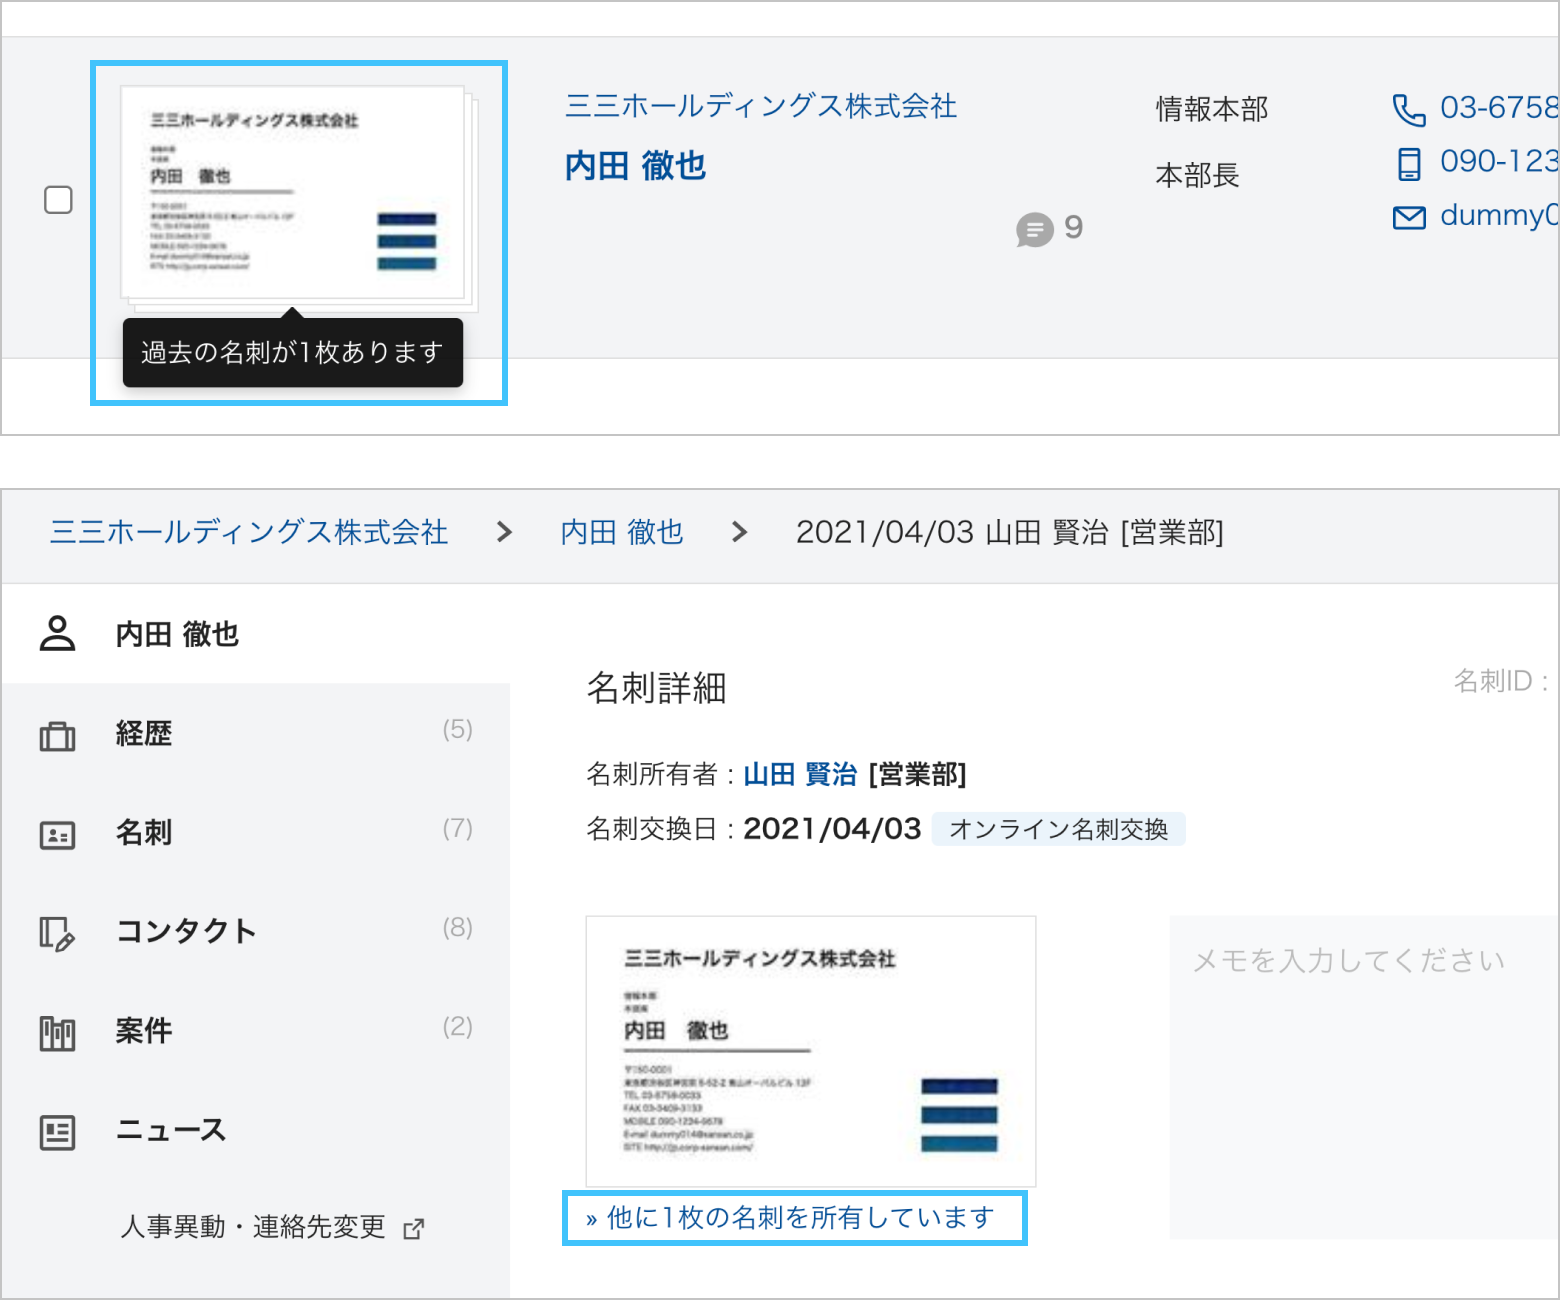Click the (8) count beside コンタクト

[x=457, y=927]
